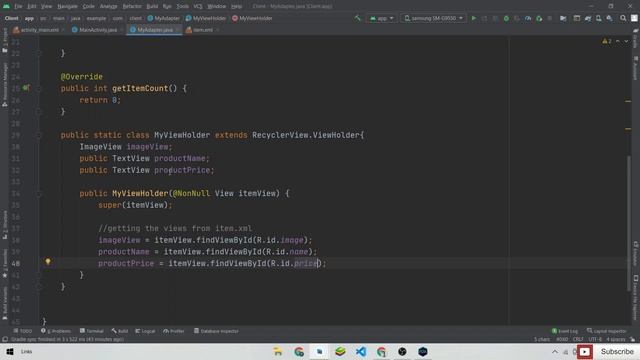Click the MyAdapter breadcrumb in navigation bar

point(164,18)
